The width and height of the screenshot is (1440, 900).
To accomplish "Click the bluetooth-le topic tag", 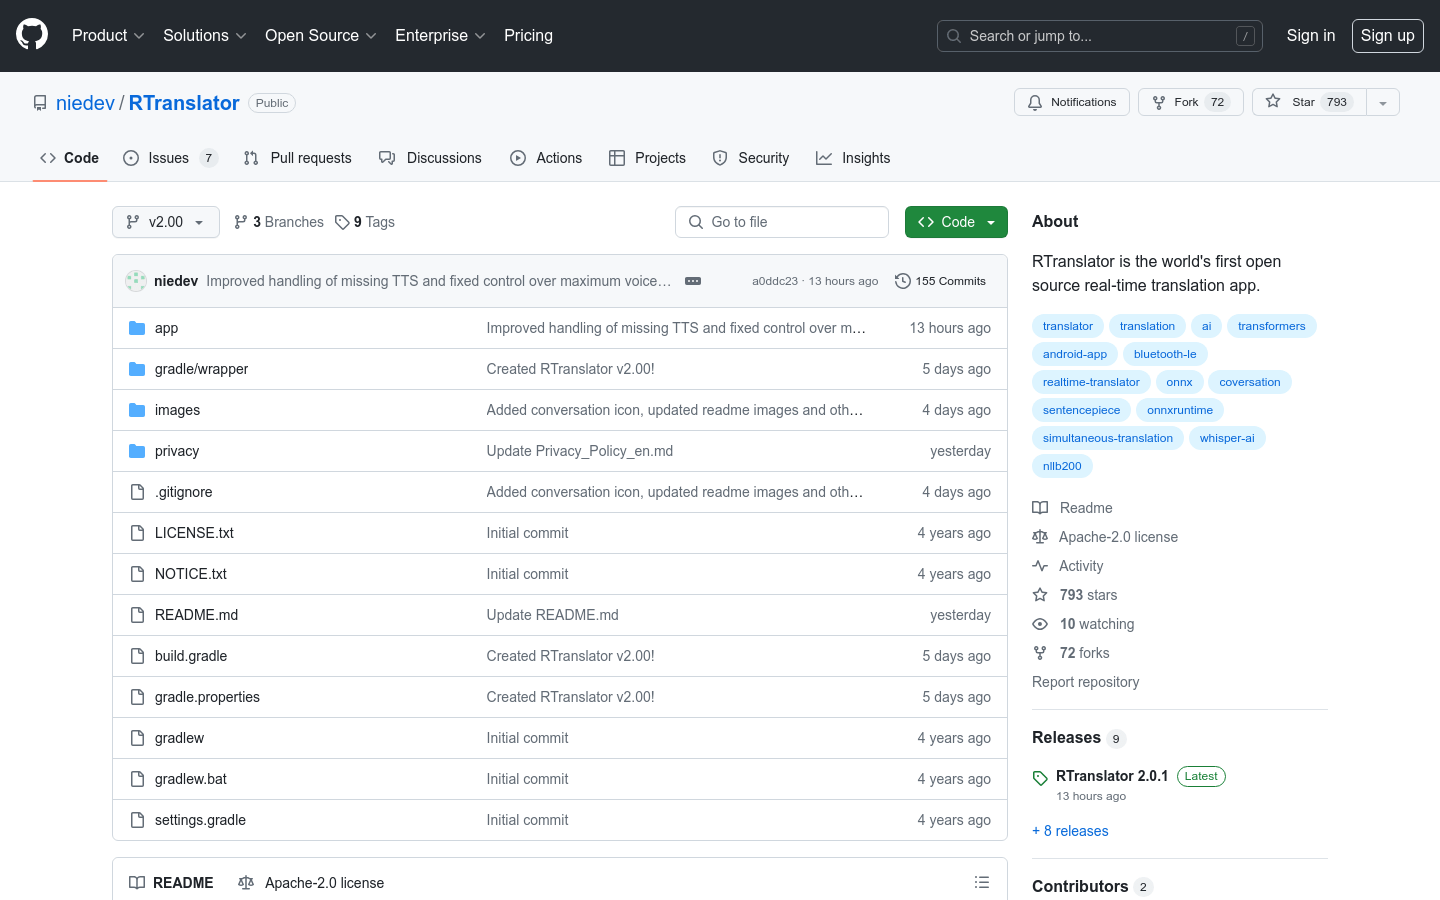I will (x=1165, y=354).
